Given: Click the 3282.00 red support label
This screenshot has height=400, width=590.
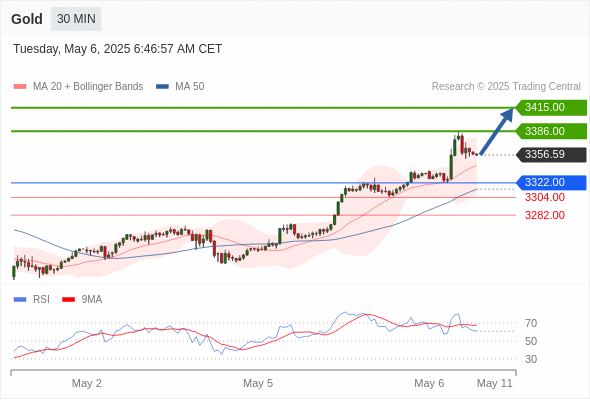Looking at the screenshot, I should point(545,215).
